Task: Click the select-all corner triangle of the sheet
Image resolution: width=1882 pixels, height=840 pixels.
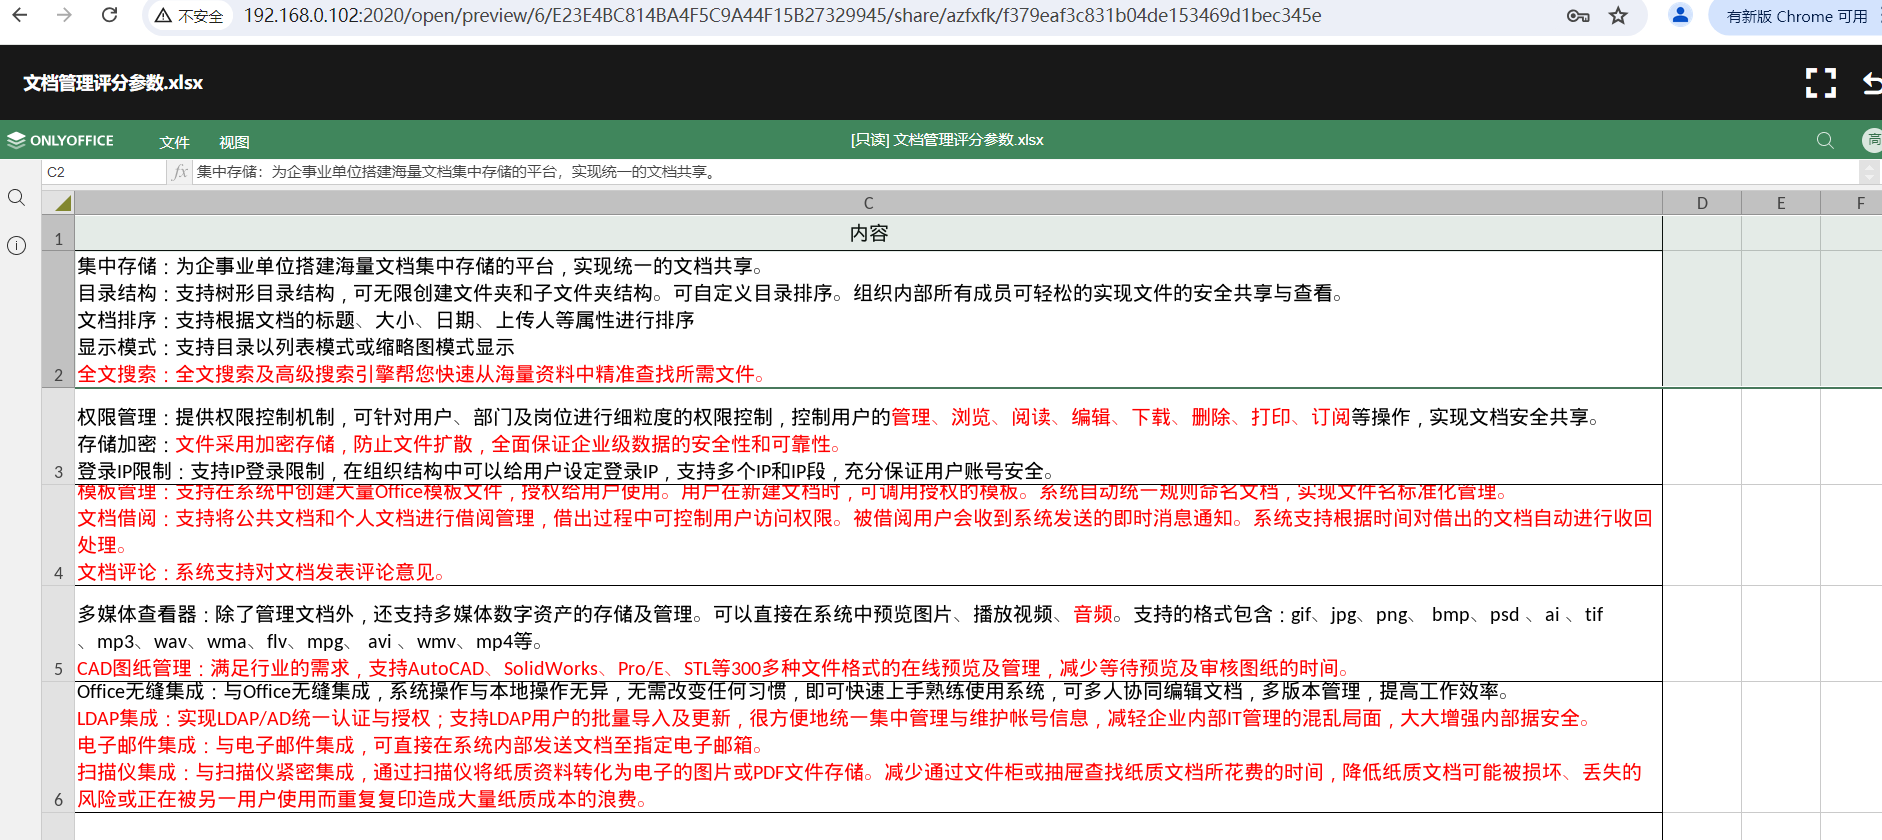Action: click(x=62, y=203)
